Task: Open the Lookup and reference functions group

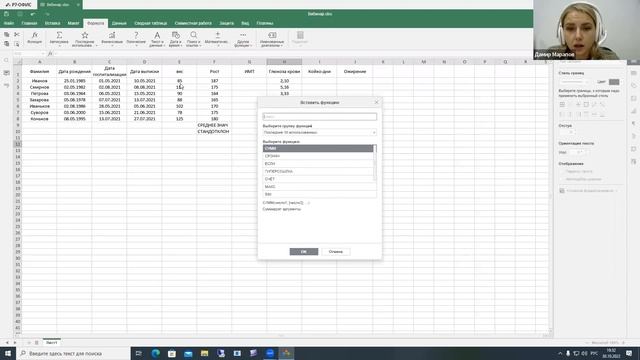Action: point(193,39)
